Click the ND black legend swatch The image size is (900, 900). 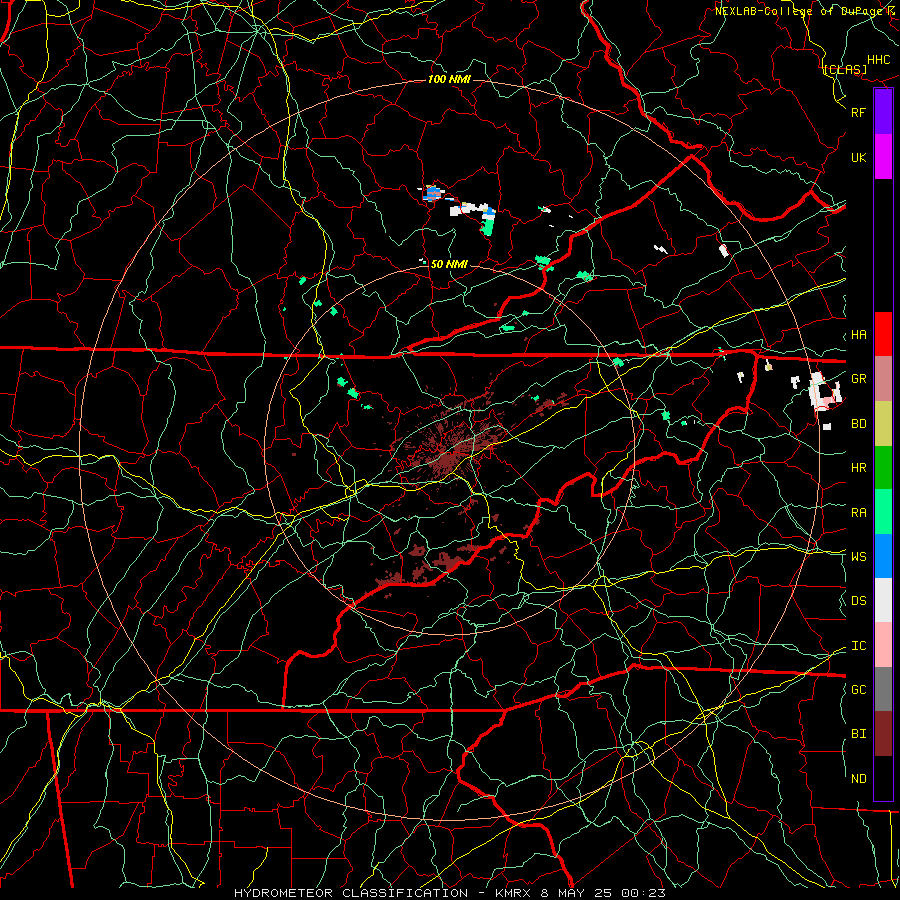883,778
